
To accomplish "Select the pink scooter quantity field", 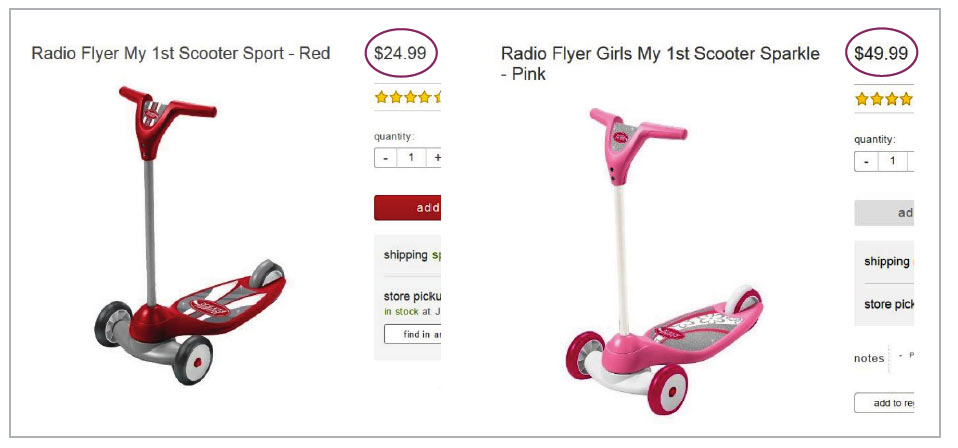I will (893, 161).
